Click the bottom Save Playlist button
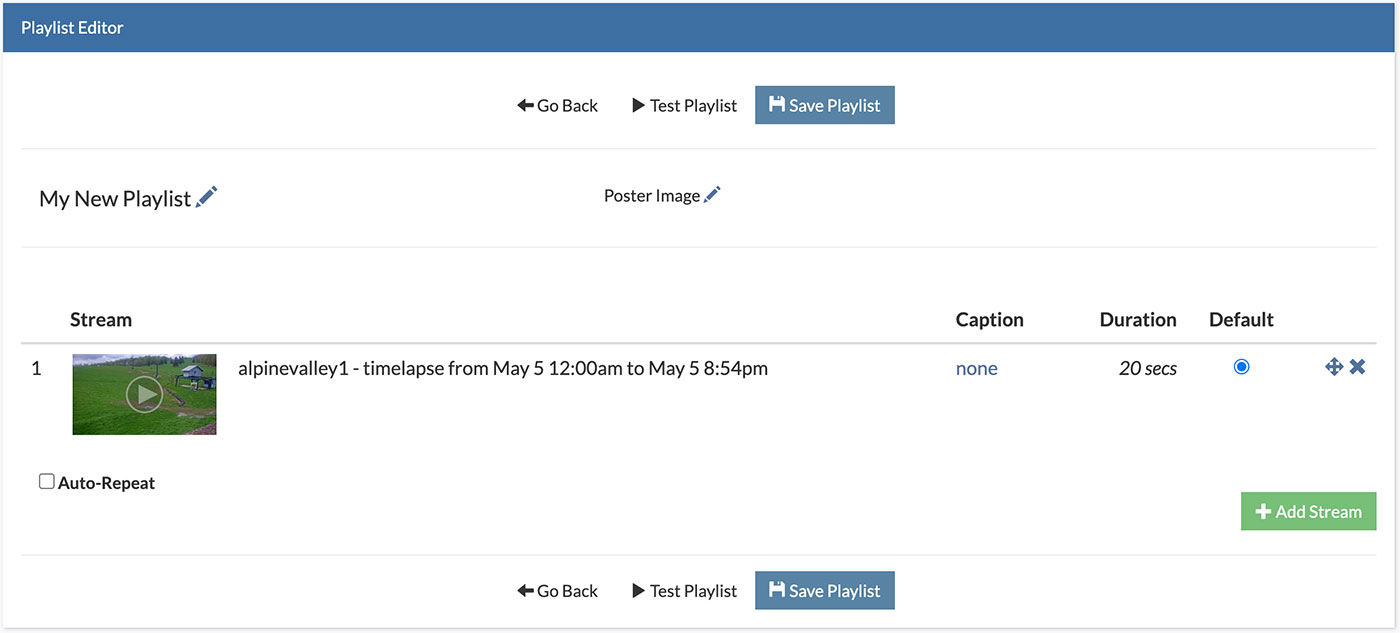 tap(825, 590)
